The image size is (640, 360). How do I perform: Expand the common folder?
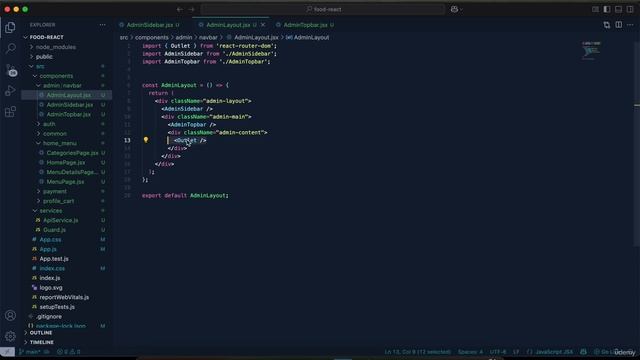coord(55,133)
